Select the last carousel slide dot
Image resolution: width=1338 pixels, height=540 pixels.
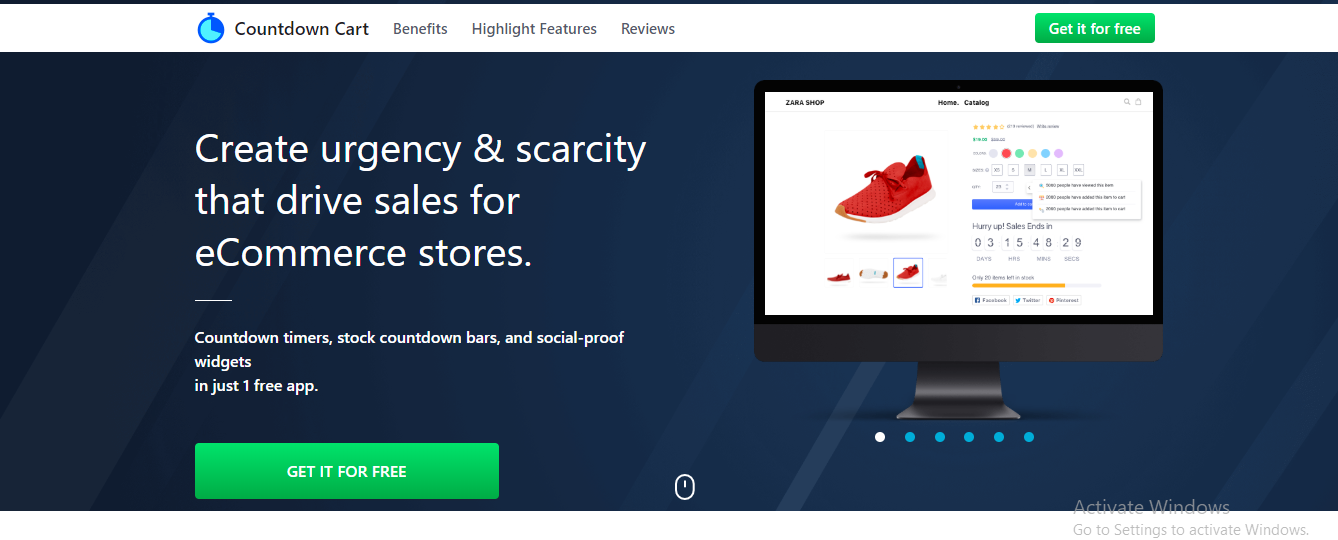1029,437
